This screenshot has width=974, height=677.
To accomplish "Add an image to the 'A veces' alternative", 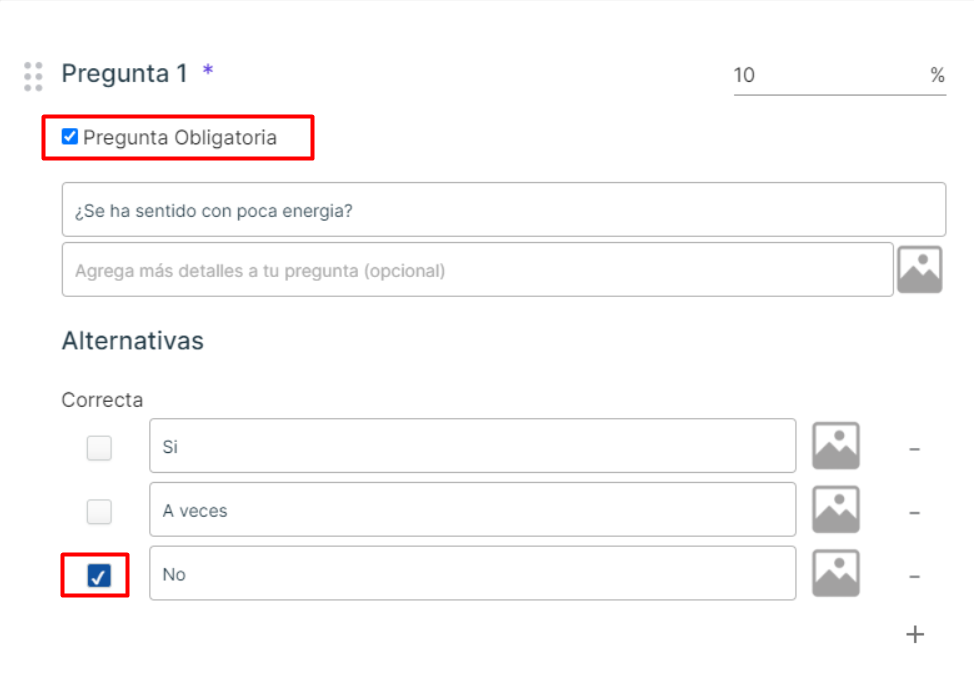I will (835, 509).
